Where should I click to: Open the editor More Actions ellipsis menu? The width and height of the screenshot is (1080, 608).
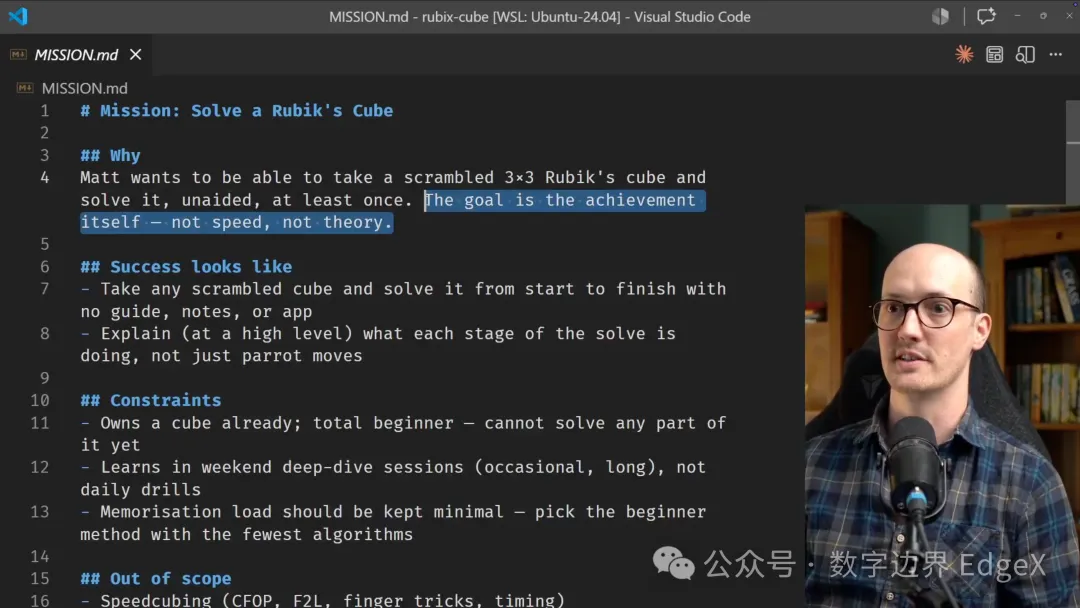(1056, 54)
